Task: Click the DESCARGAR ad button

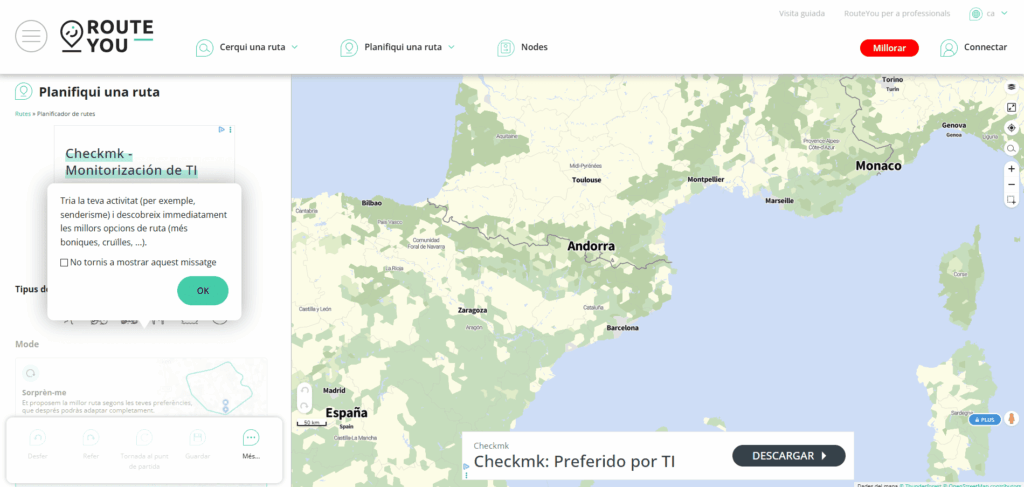Action: [789, 456]
